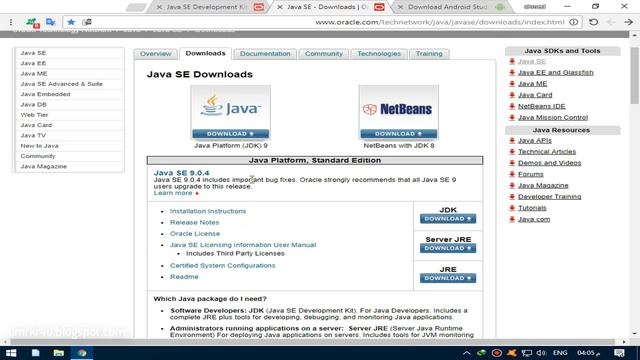Open the Documentation tab
Image resolution: width=640 pixels, height=360 pixels.
(265, 53)
